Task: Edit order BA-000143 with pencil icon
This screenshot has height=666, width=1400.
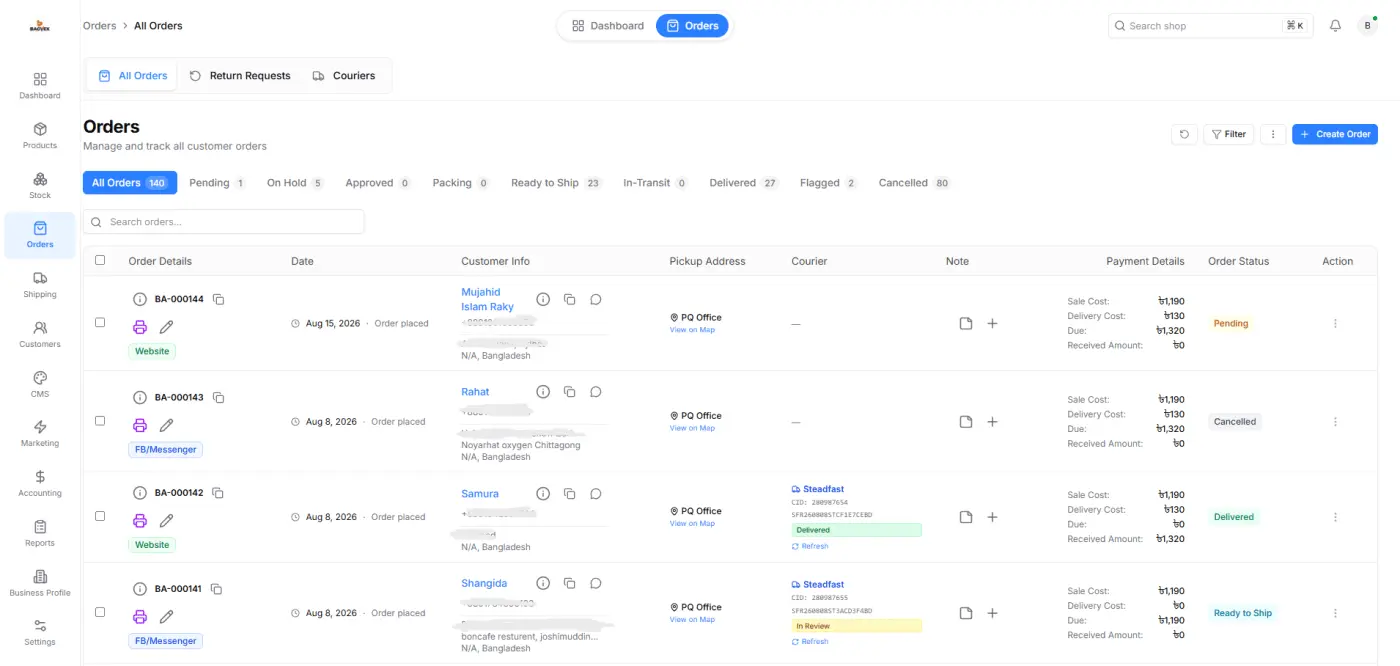Action: tap(167, 425)
